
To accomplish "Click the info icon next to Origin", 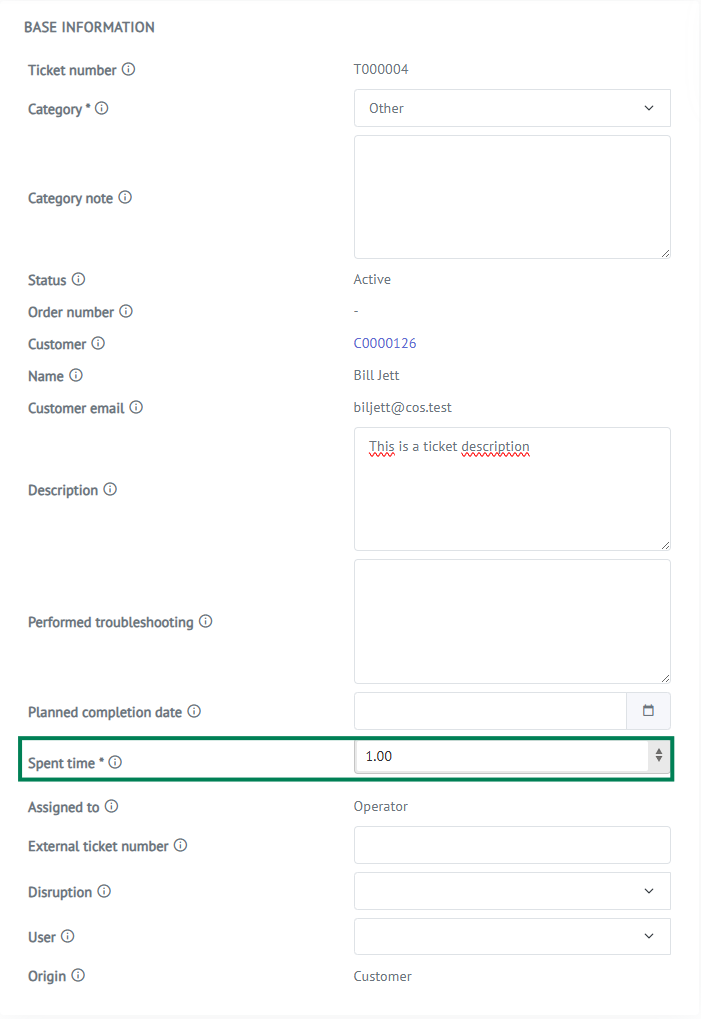I will (x=78, y=975).
